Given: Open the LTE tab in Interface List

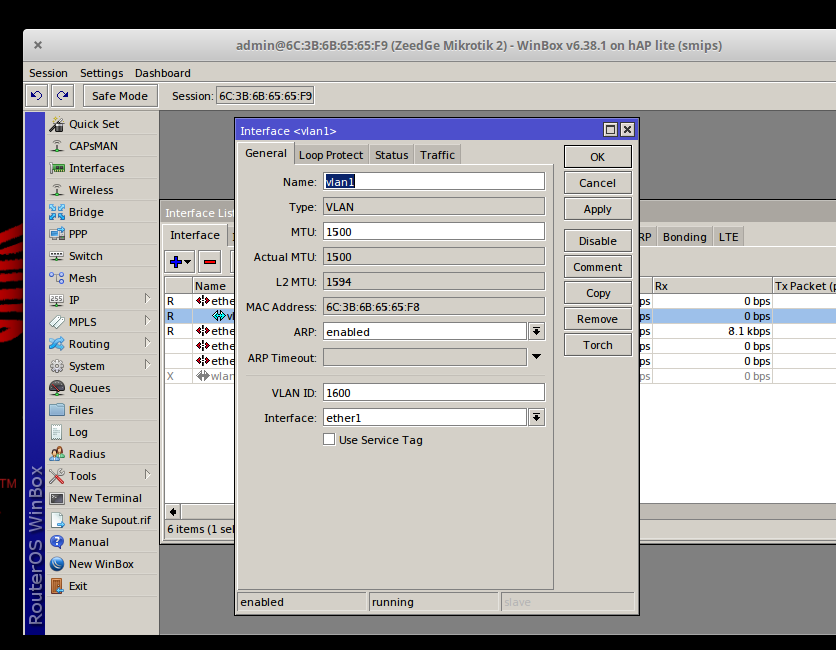Looking at the screenshot, I should (728, 237).
